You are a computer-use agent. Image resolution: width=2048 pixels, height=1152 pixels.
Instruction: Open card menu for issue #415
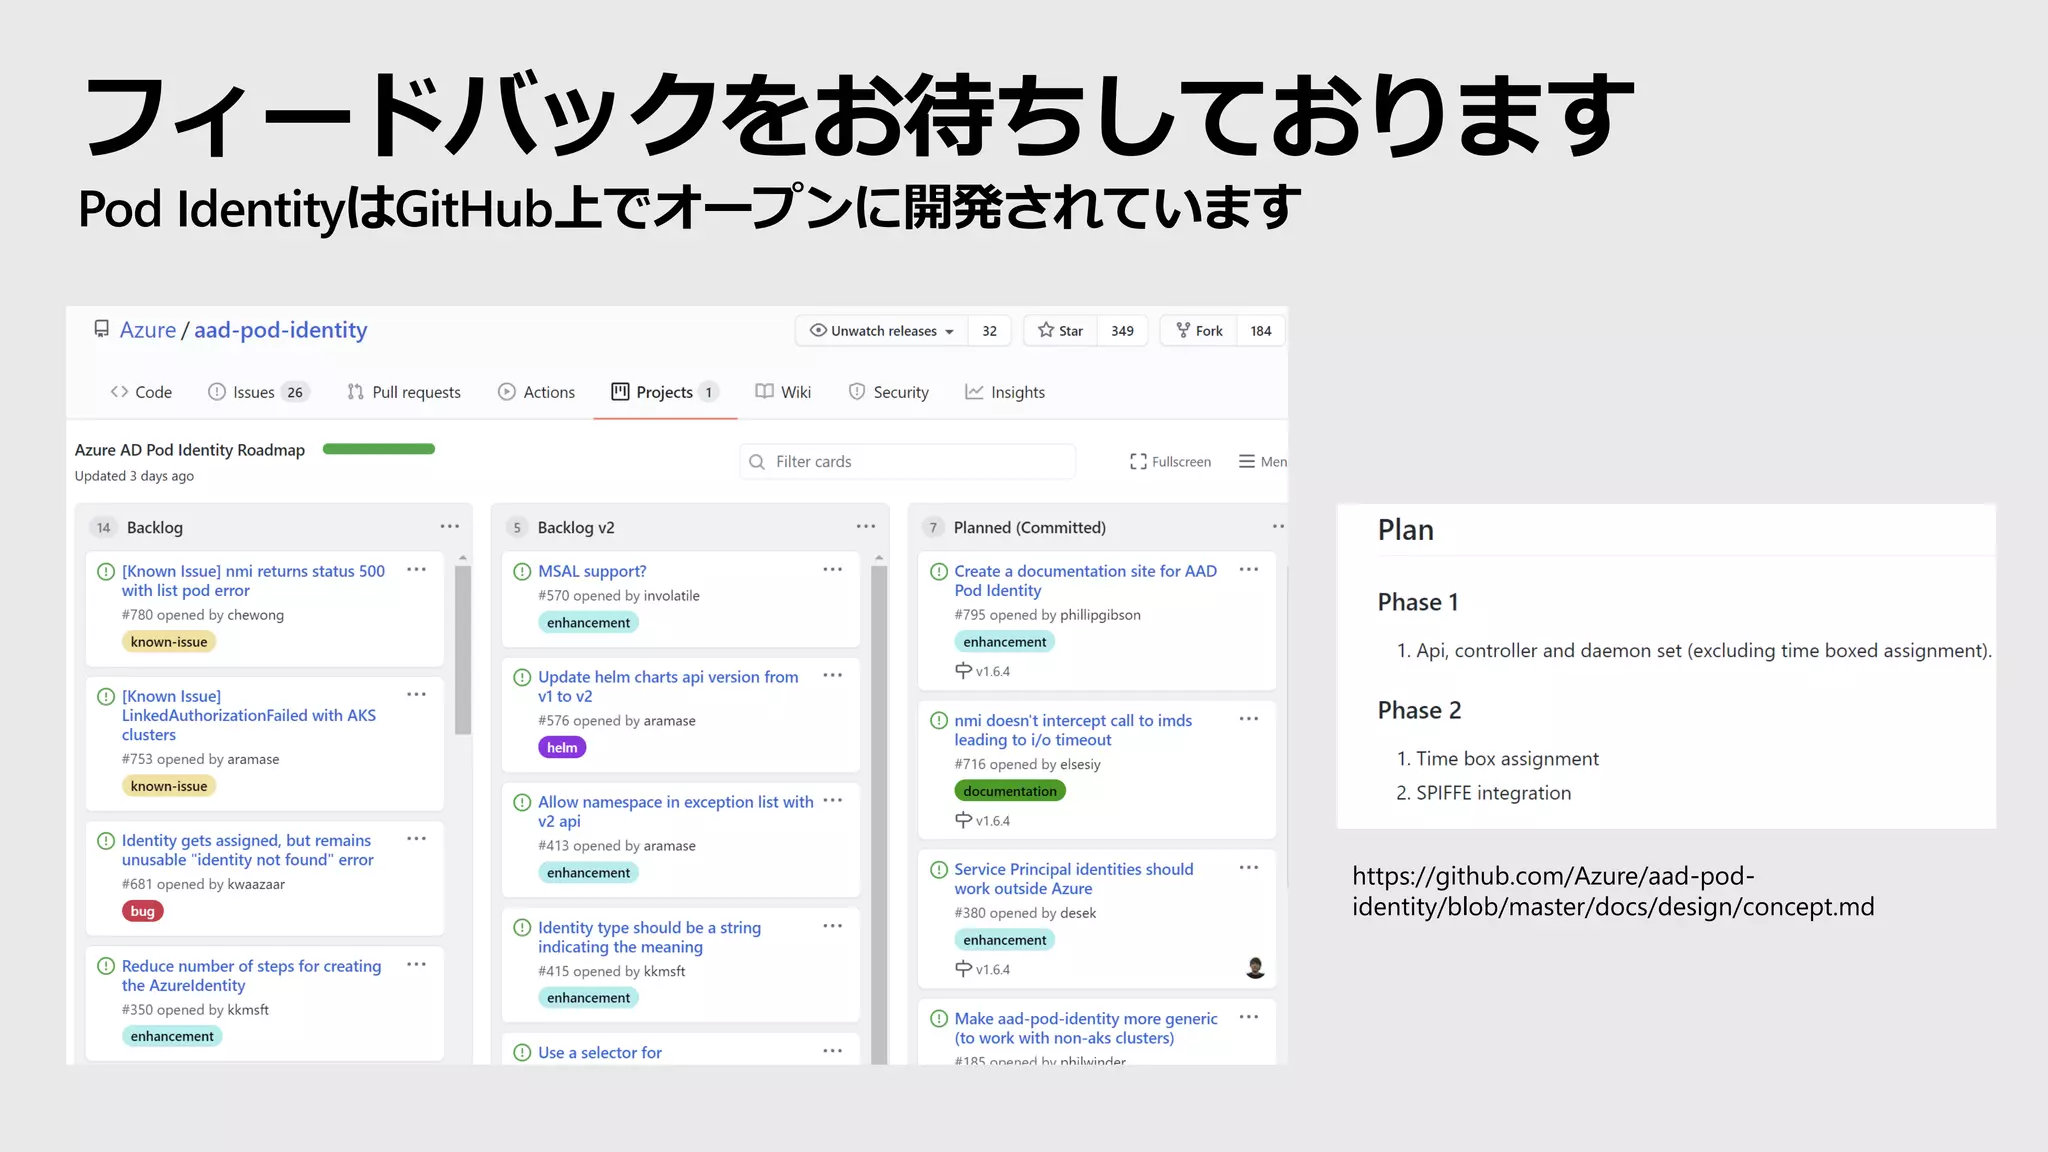pos(833,926)
